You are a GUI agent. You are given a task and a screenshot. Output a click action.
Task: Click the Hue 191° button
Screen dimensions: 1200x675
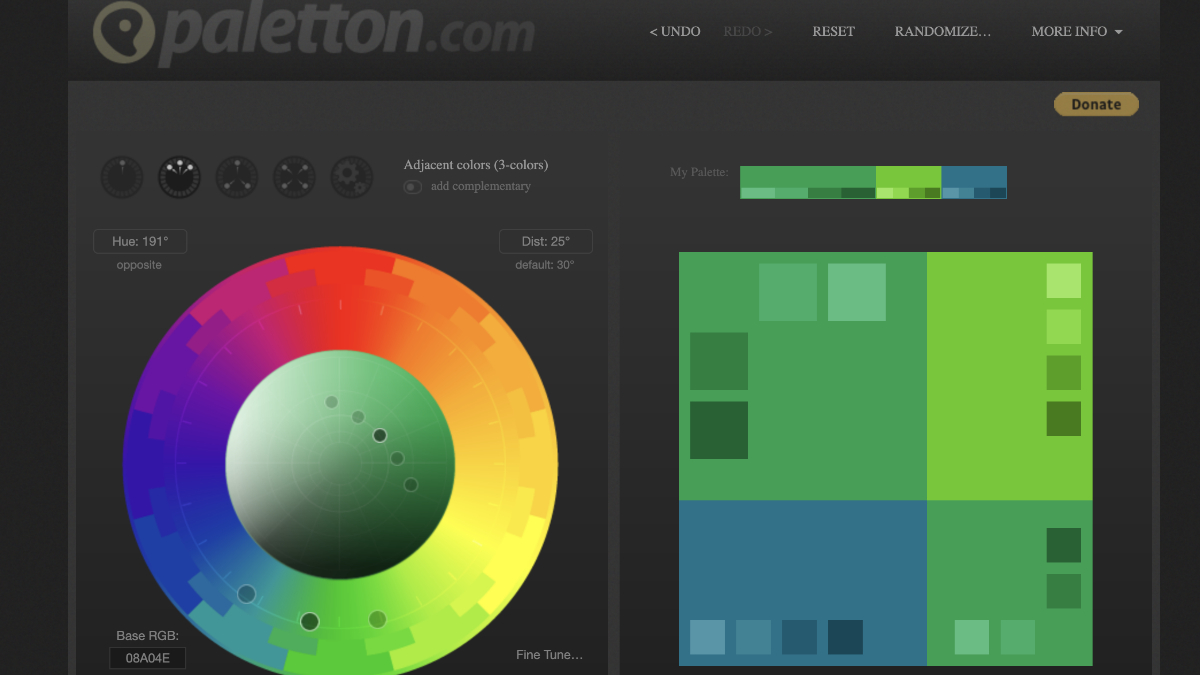coord(140,241)
